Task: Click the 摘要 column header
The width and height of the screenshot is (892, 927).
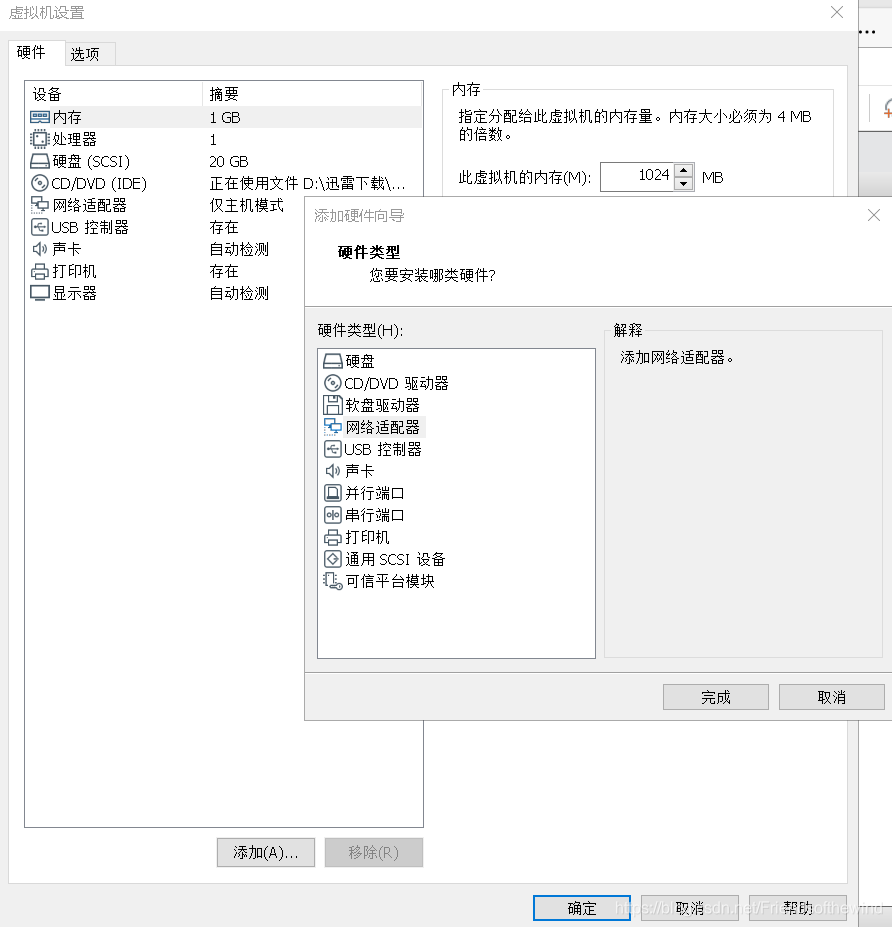Action: (312, 94)
